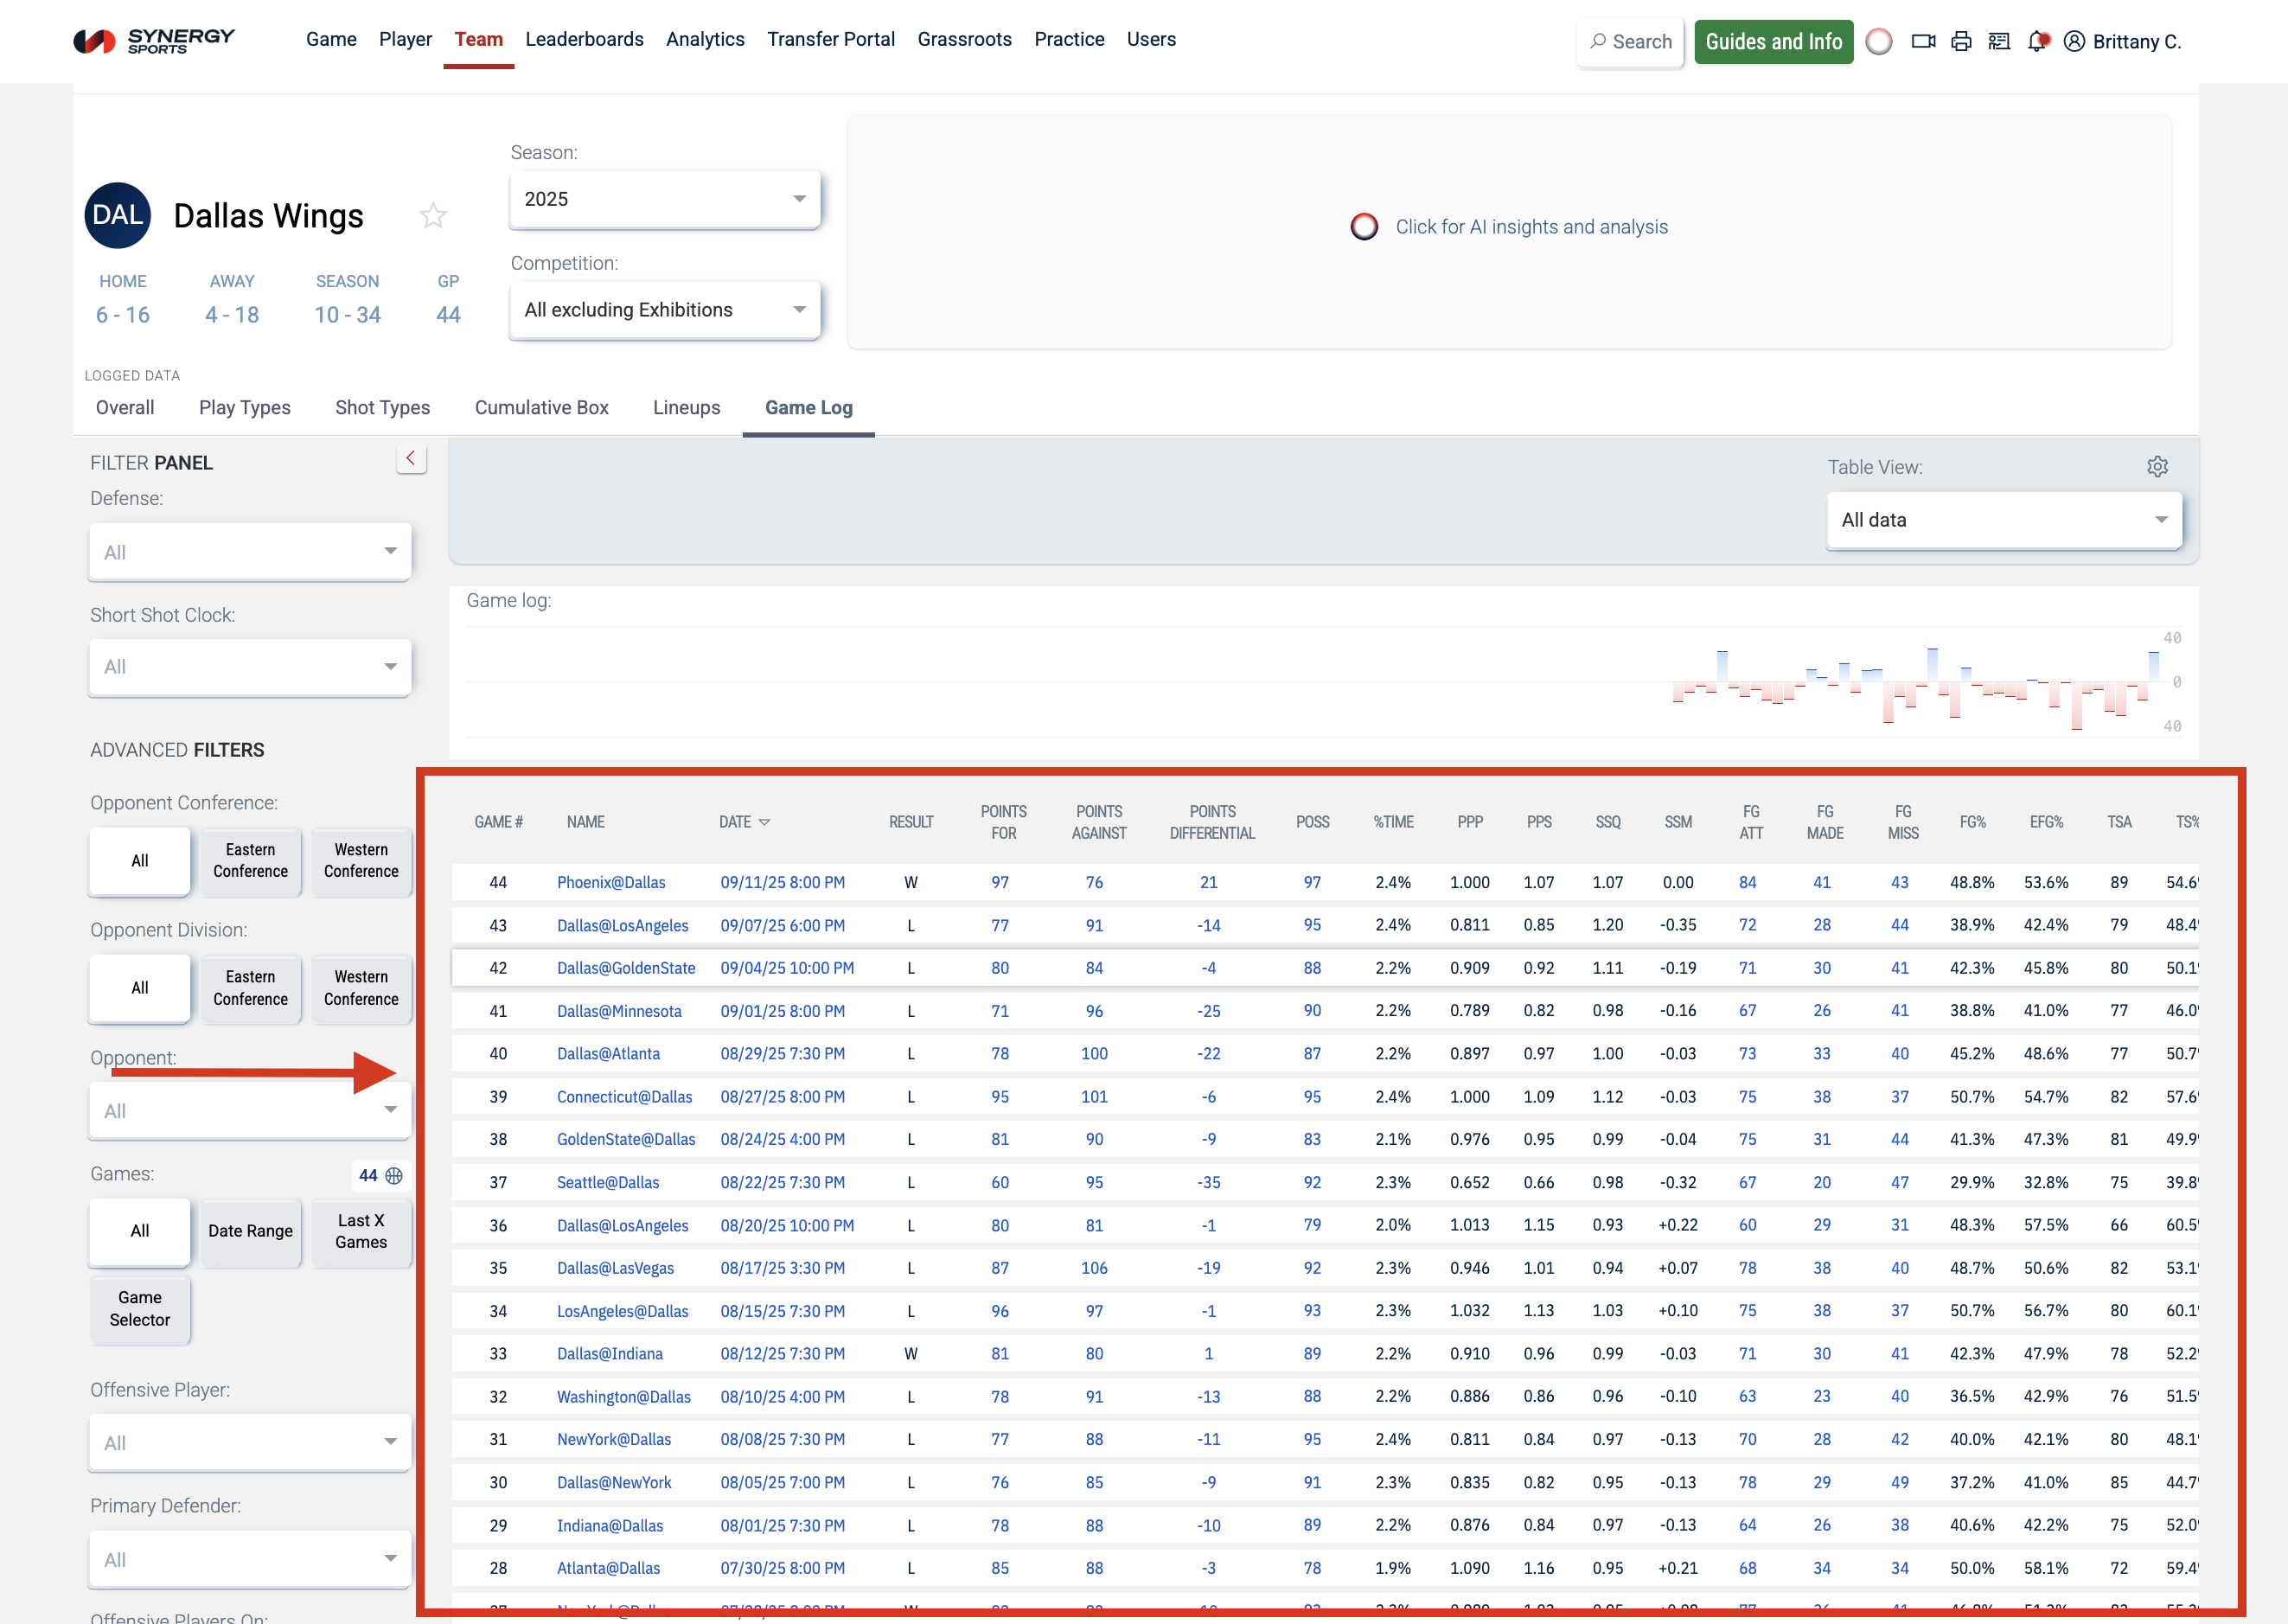2288x1624 pixels.
Task: Open the AI assistant circle icon in top bar
Action: (1879, 41)
